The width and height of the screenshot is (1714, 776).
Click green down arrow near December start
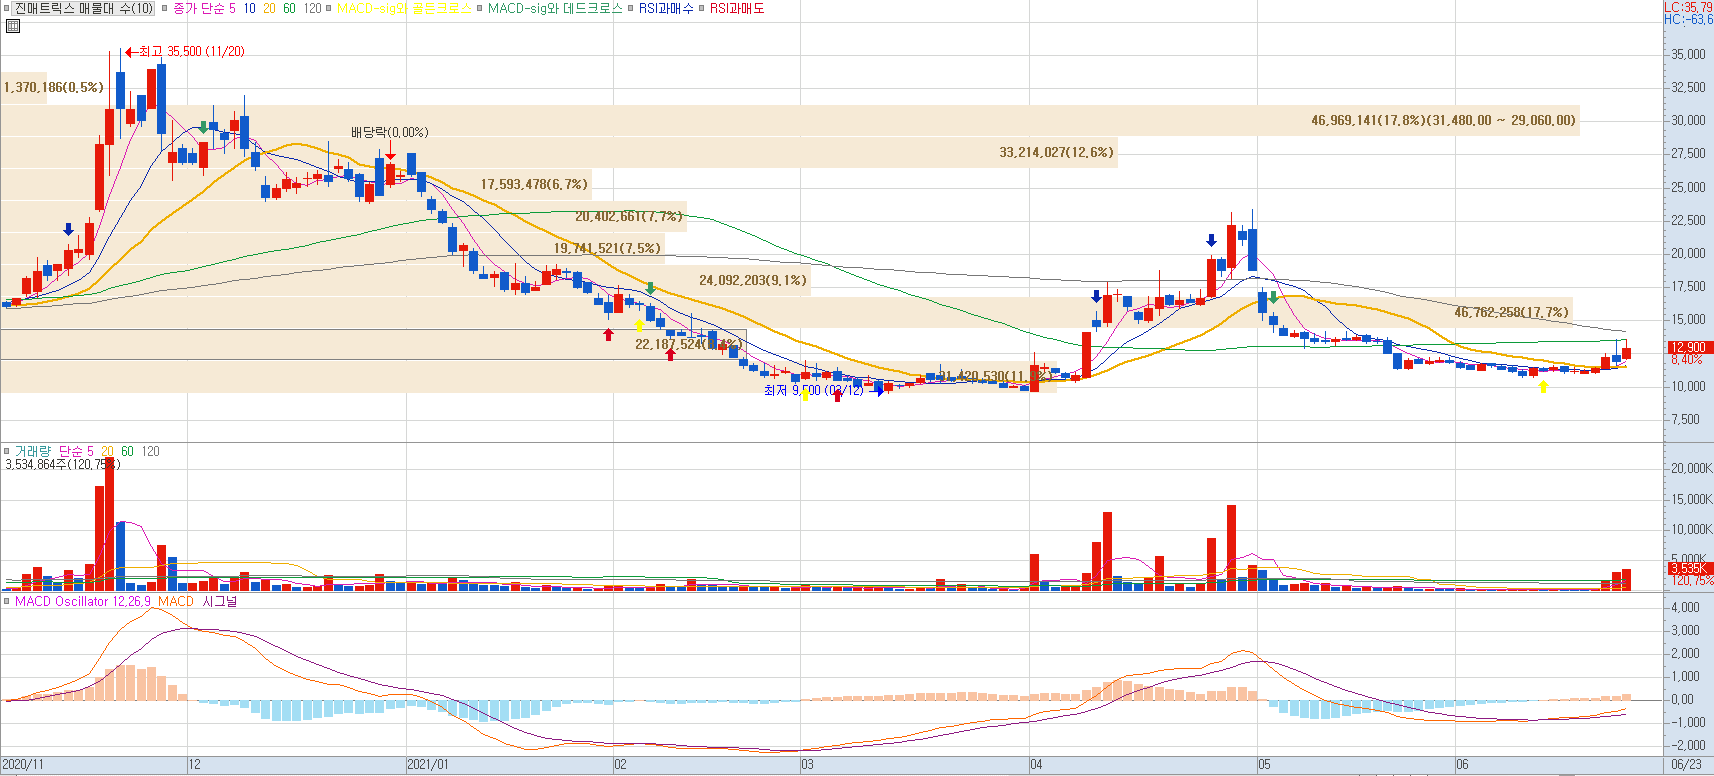(203, 128)
